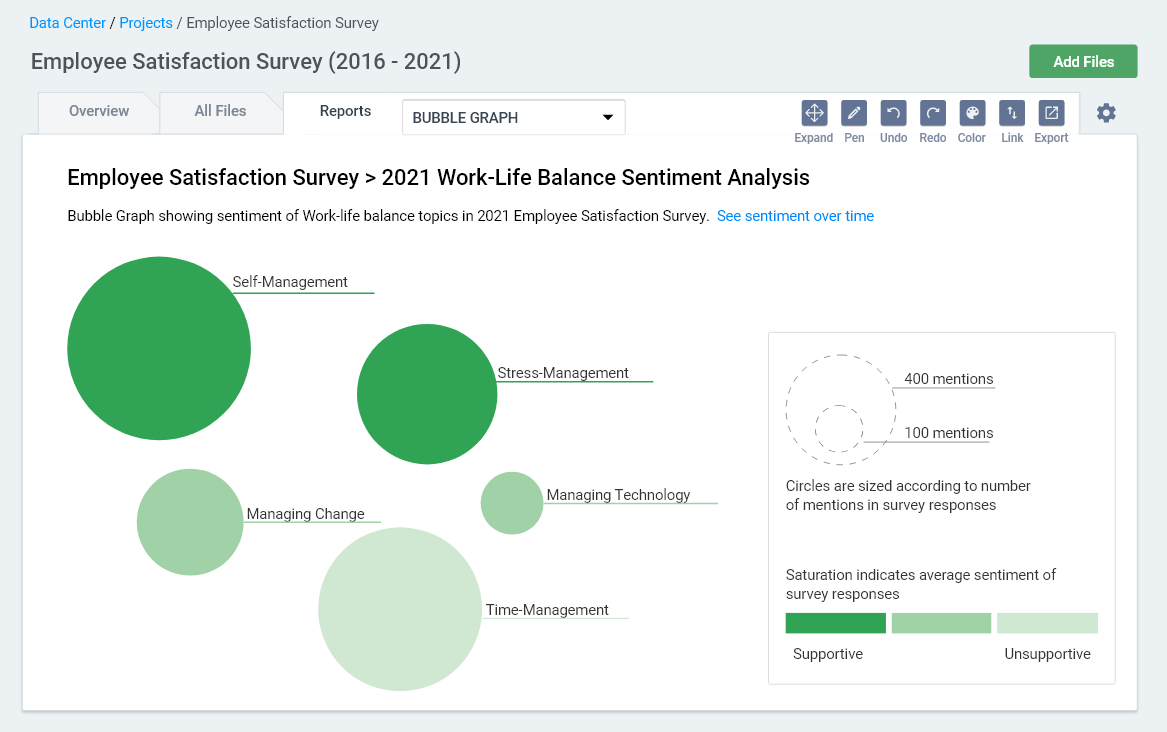Viewport: 1167px width, 732px height.
Task: Select the Unsupportive sentiment swatch
Action: [1047, 622]
